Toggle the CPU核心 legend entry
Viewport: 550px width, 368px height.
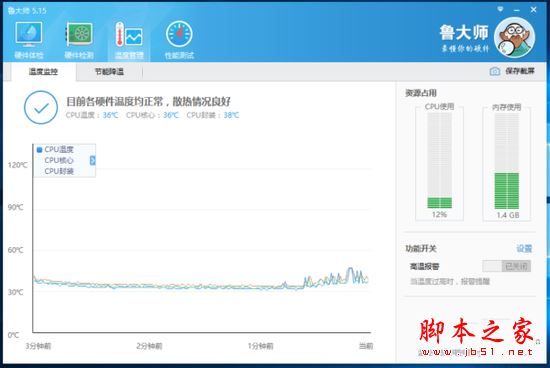(59, 160)
